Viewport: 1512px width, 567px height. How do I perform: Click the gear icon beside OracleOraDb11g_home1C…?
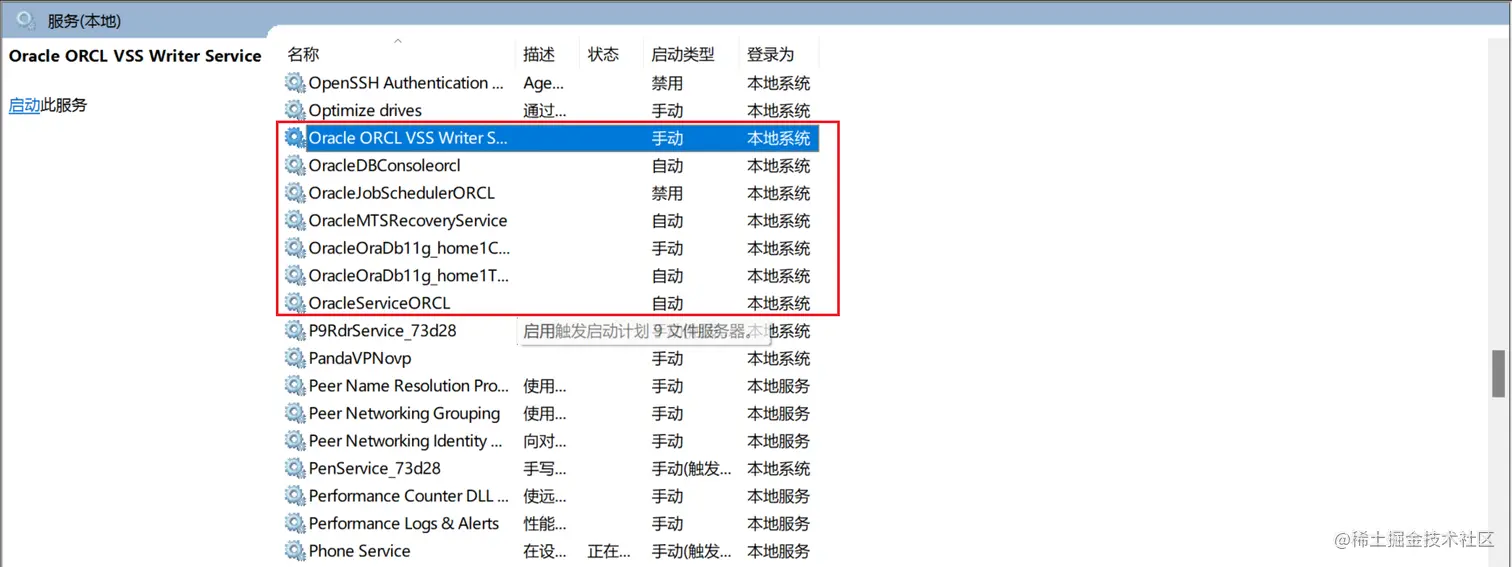tap(295, 248)
